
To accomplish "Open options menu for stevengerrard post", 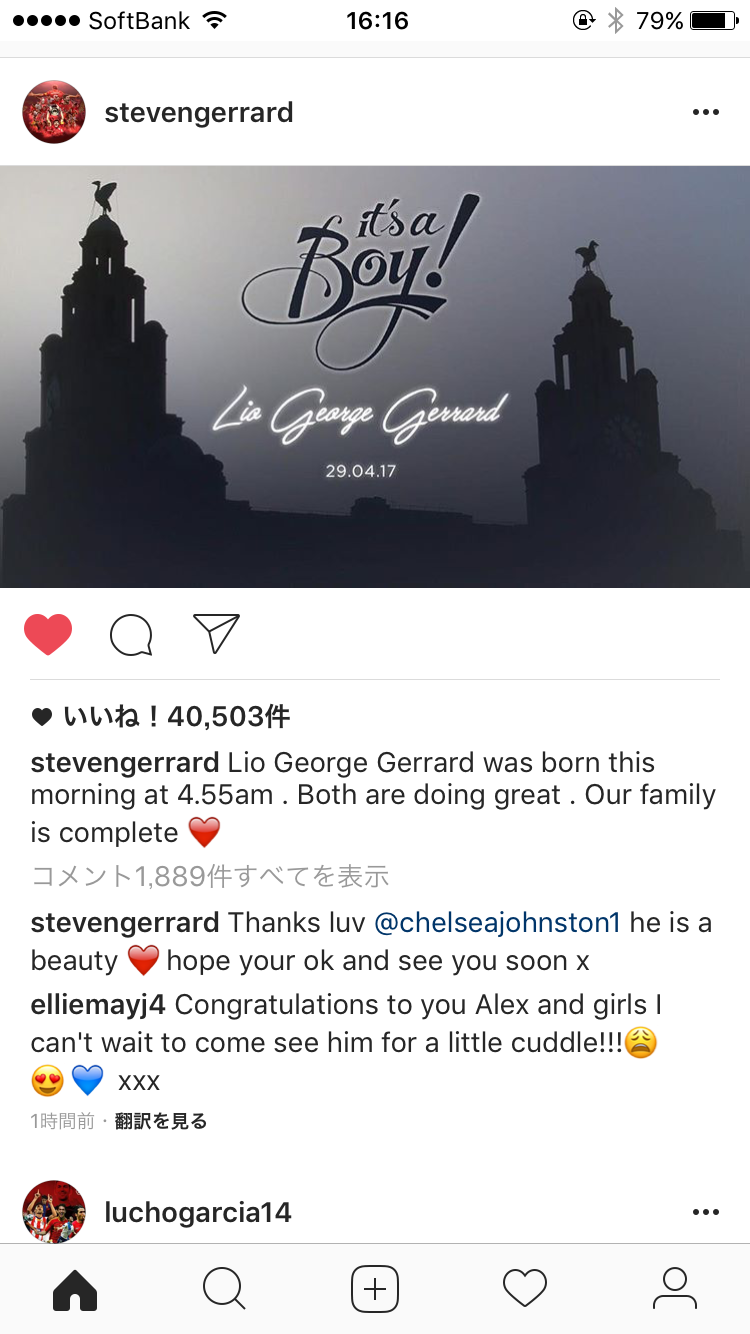I will coord(705,112).
